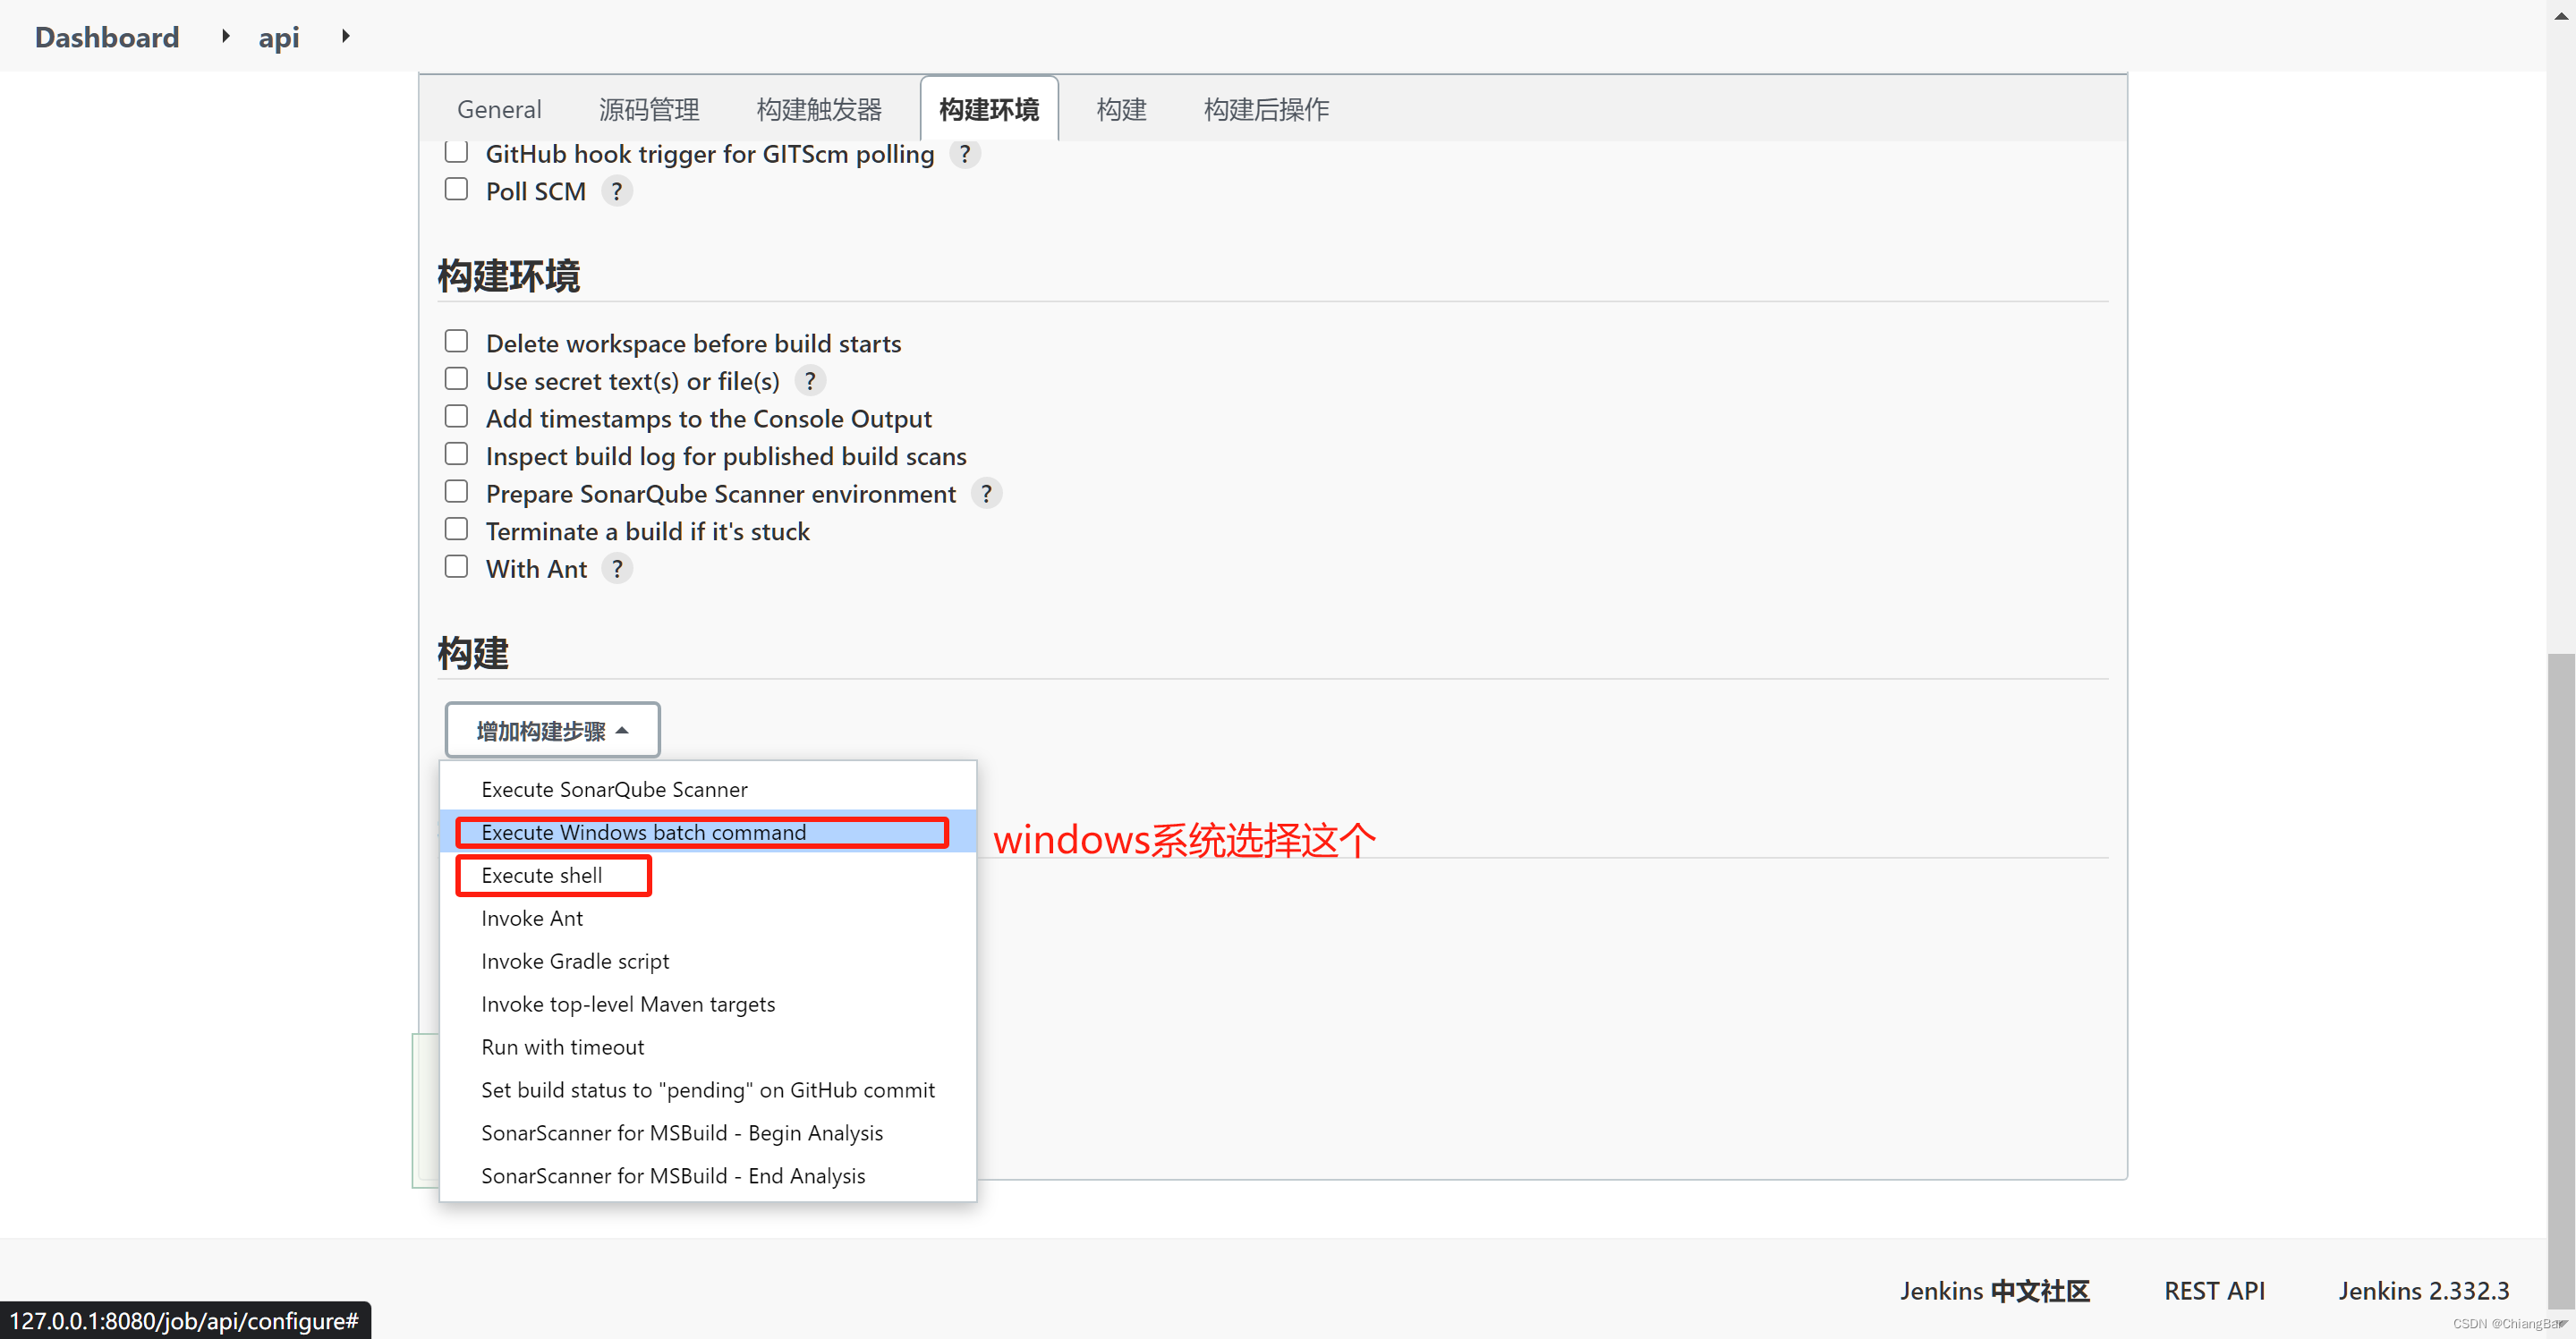This screenshot has height=1339, width=2576.
Task: Expand breadcrumb arrow after api
Action: pos(345,36)
